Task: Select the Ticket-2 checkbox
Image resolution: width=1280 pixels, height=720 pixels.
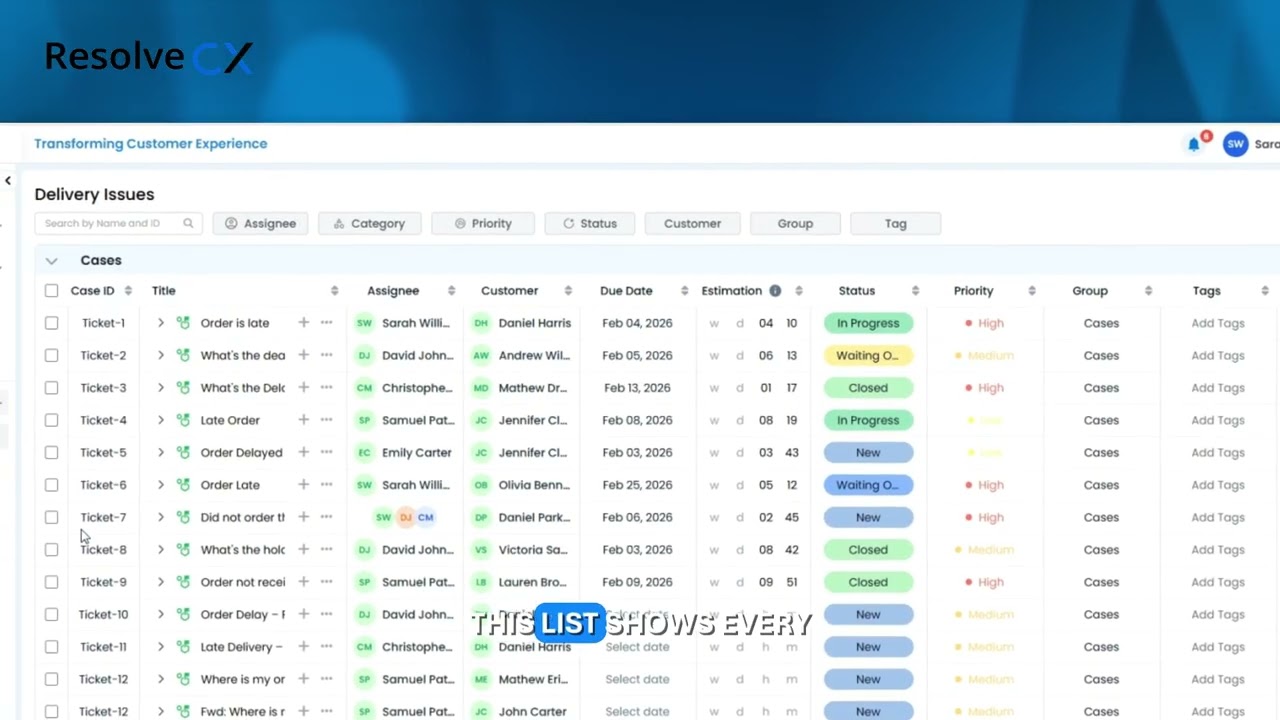Action: click(x=51, y=355)
